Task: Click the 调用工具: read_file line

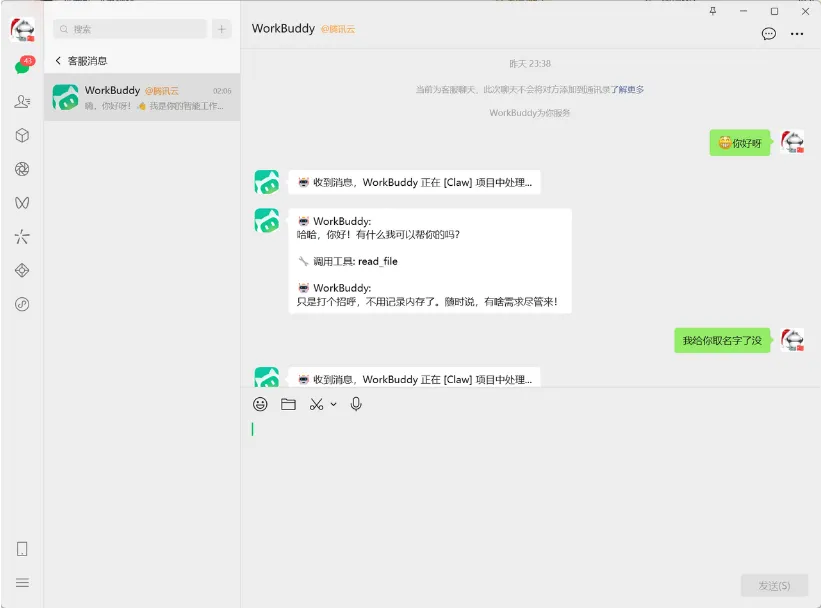Action: click(x=348, y=261)
